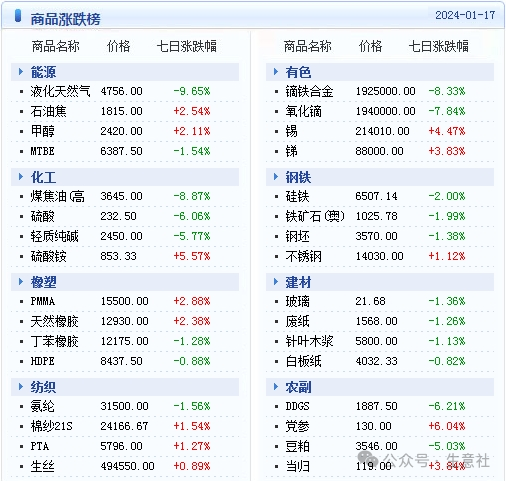Select 钢坯 commodity name
This screenshot has height=481, width=506.
(297, 236)
